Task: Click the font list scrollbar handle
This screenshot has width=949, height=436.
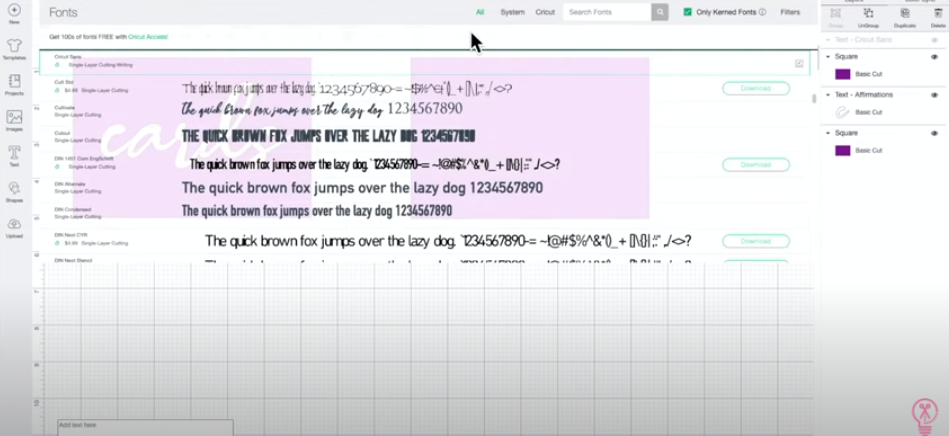Action: click(814, 99)
